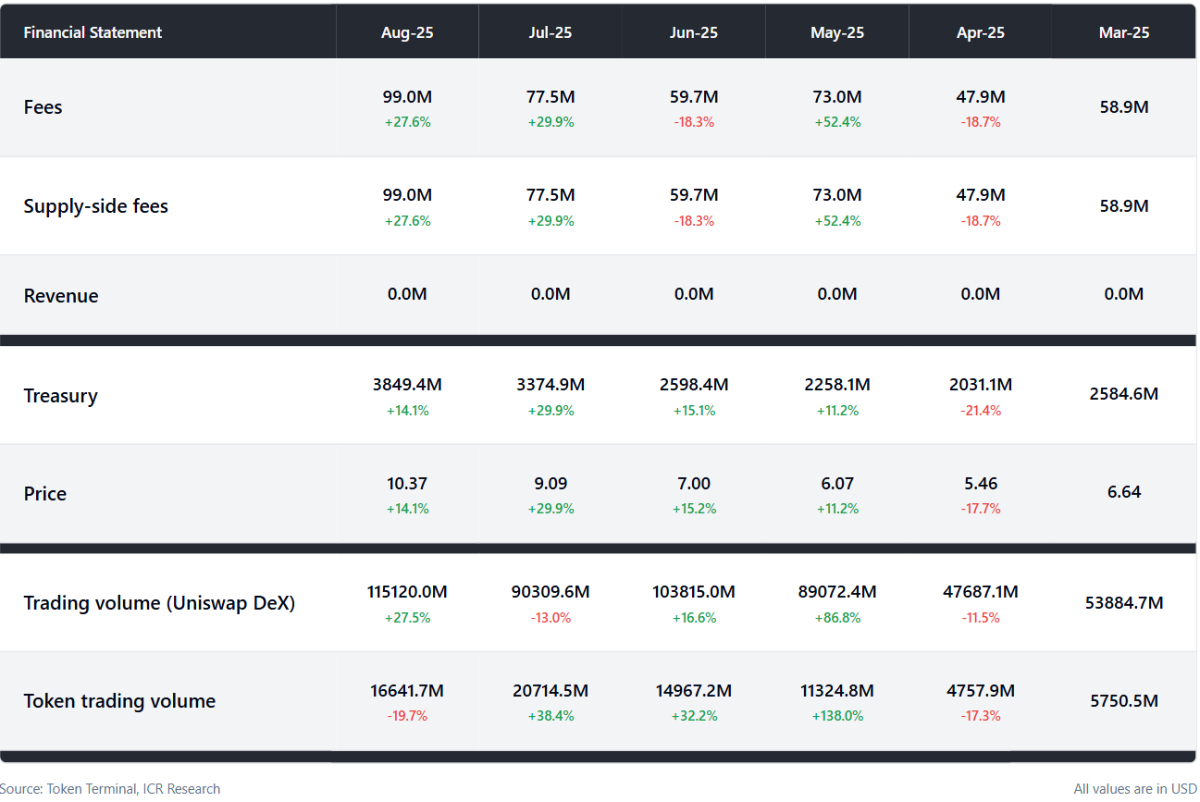1200x802 pixels.
Task: Select the 115120.0M Uniswap trading volume cell
Action: point(407,592)
